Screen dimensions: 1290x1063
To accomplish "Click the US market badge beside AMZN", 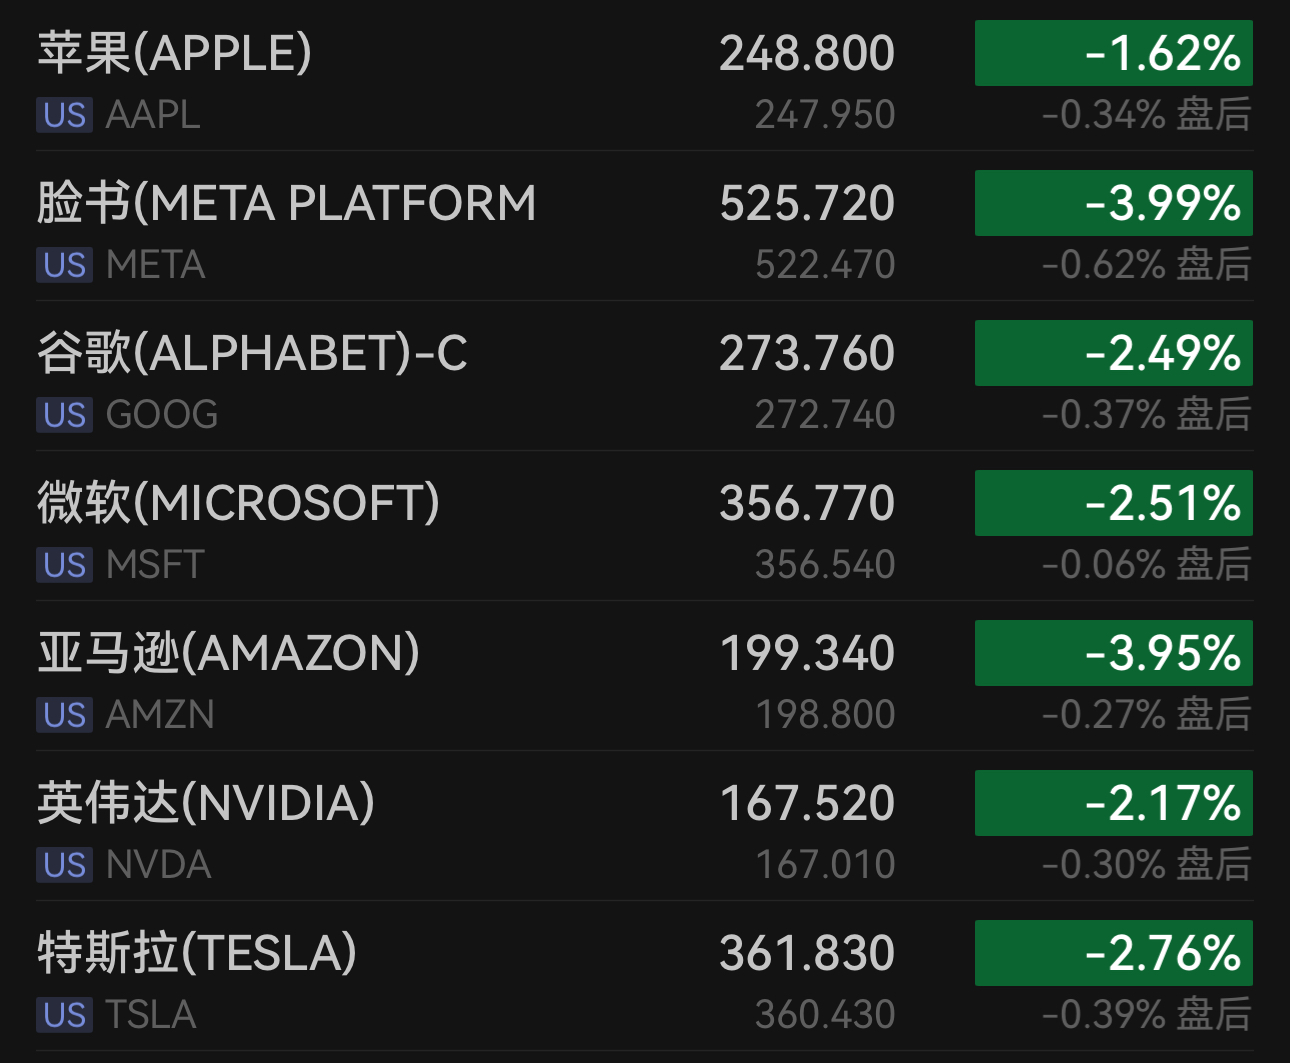I will point(65,715).
